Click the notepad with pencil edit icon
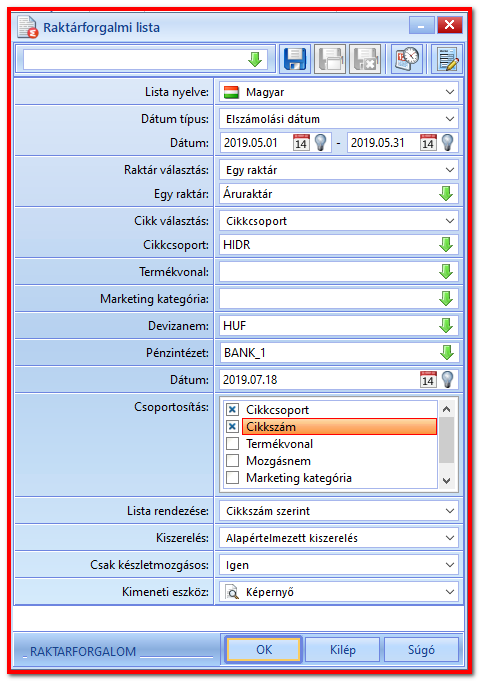The height and width of the screenshot is (681, 479). (447, 59)
